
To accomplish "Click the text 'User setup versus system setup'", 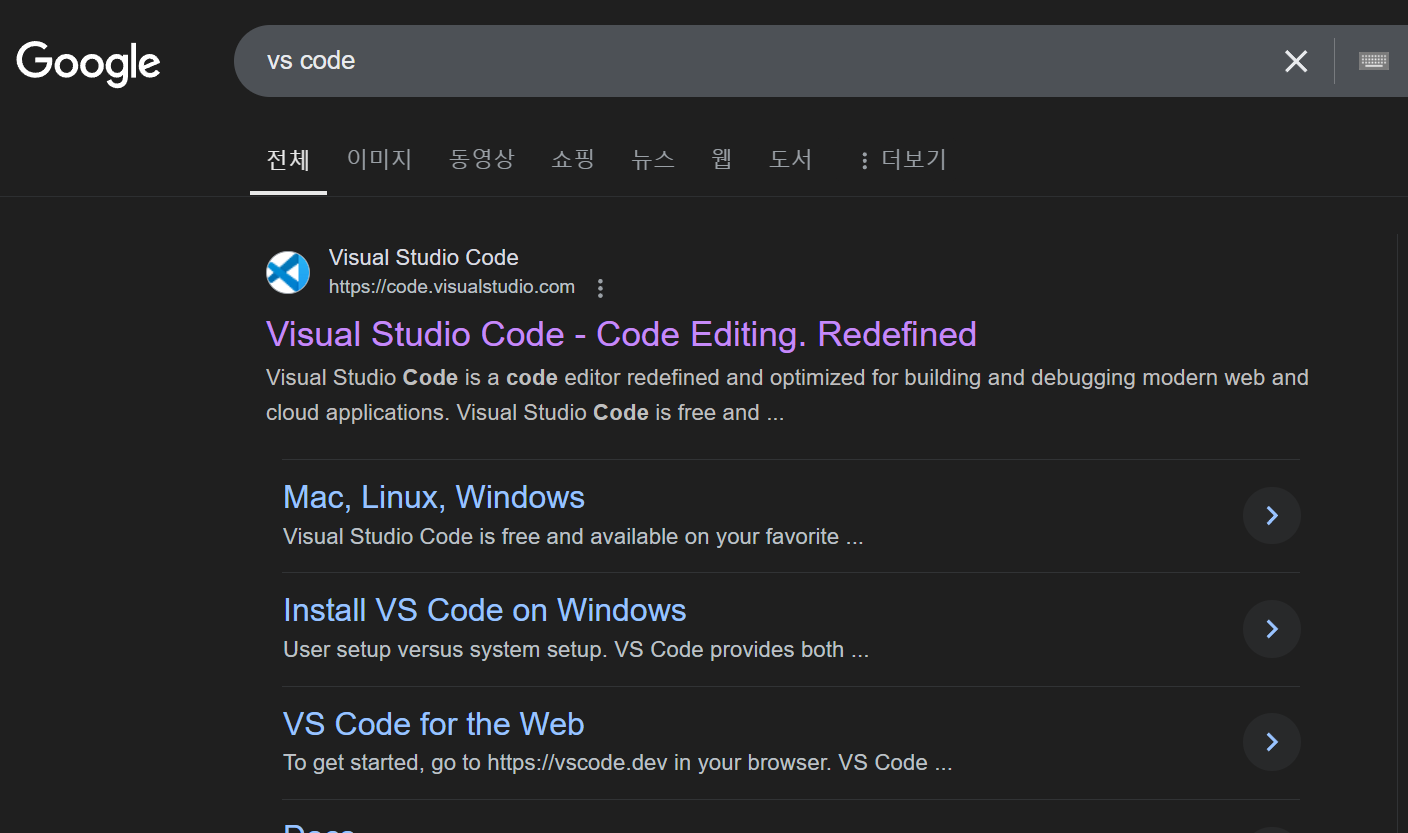I will pos(443,650).
